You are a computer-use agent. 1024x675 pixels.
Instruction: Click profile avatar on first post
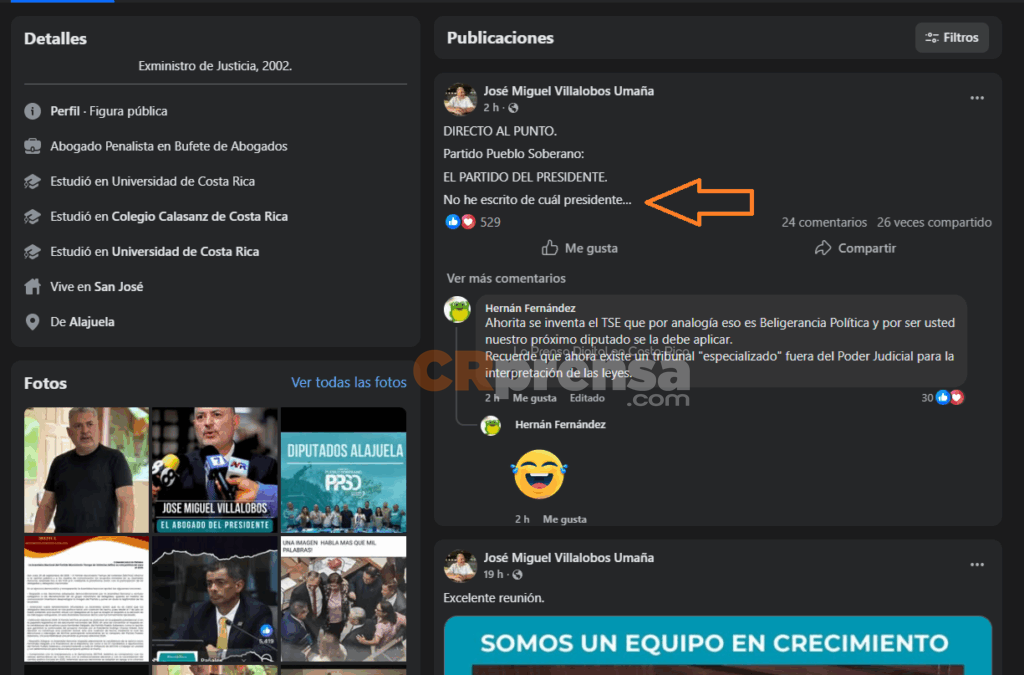tap(460, 99)
